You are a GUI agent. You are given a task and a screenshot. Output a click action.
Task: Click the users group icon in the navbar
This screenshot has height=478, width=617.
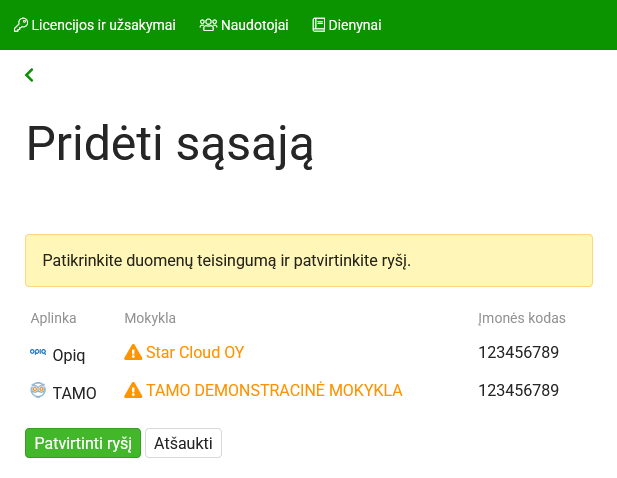(208, 25)
